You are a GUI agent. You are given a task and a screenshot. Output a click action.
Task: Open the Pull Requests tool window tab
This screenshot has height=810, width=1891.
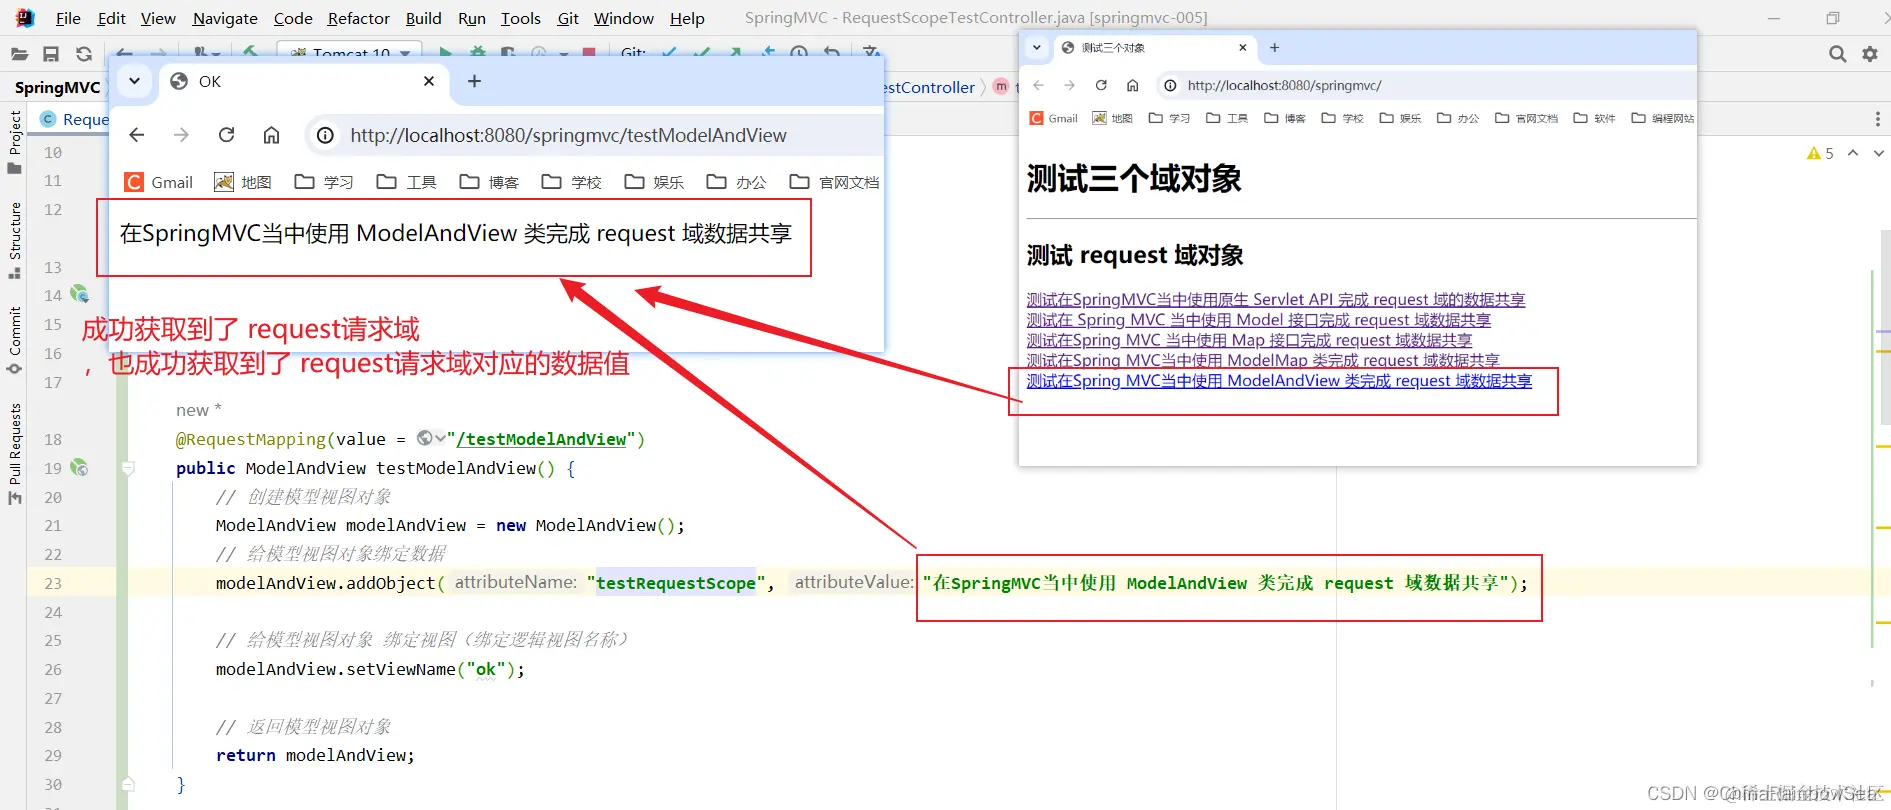(x=15, y=453)
